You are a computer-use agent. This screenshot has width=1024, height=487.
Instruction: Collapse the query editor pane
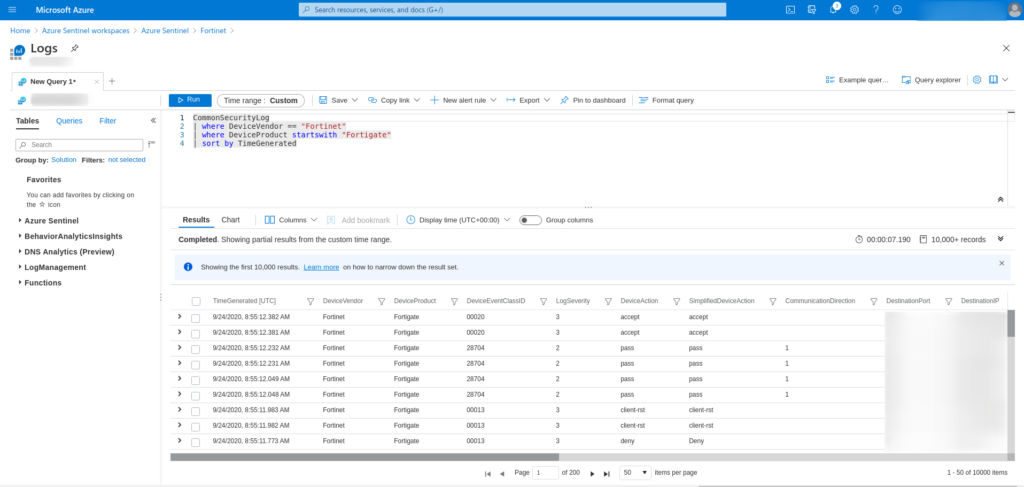[x=1000, y=199]
